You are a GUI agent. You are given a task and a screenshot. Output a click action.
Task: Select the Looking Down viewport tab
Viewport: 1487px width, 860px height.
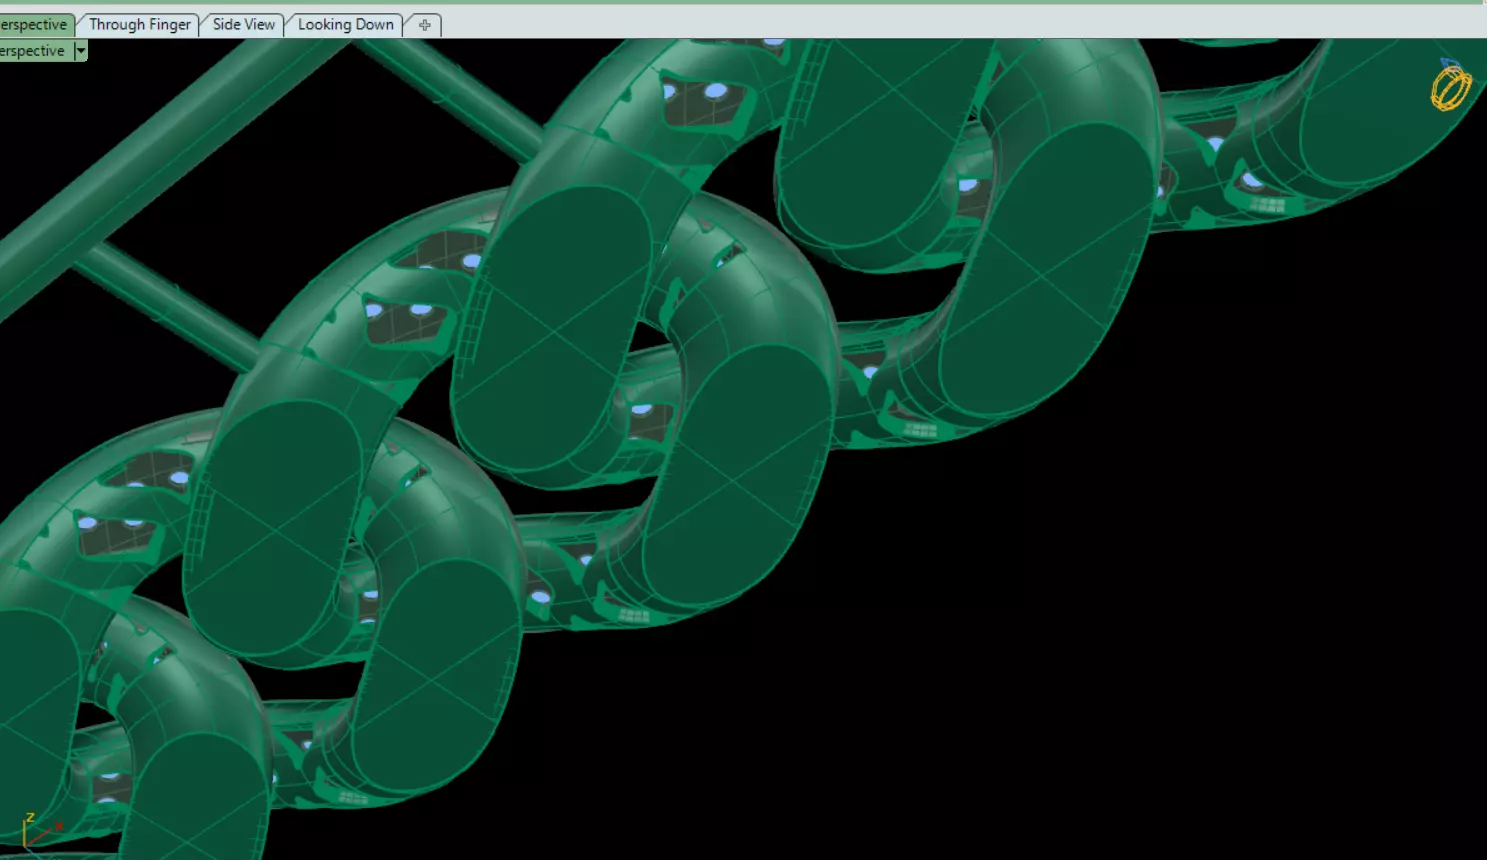click(x=345, y=25)
